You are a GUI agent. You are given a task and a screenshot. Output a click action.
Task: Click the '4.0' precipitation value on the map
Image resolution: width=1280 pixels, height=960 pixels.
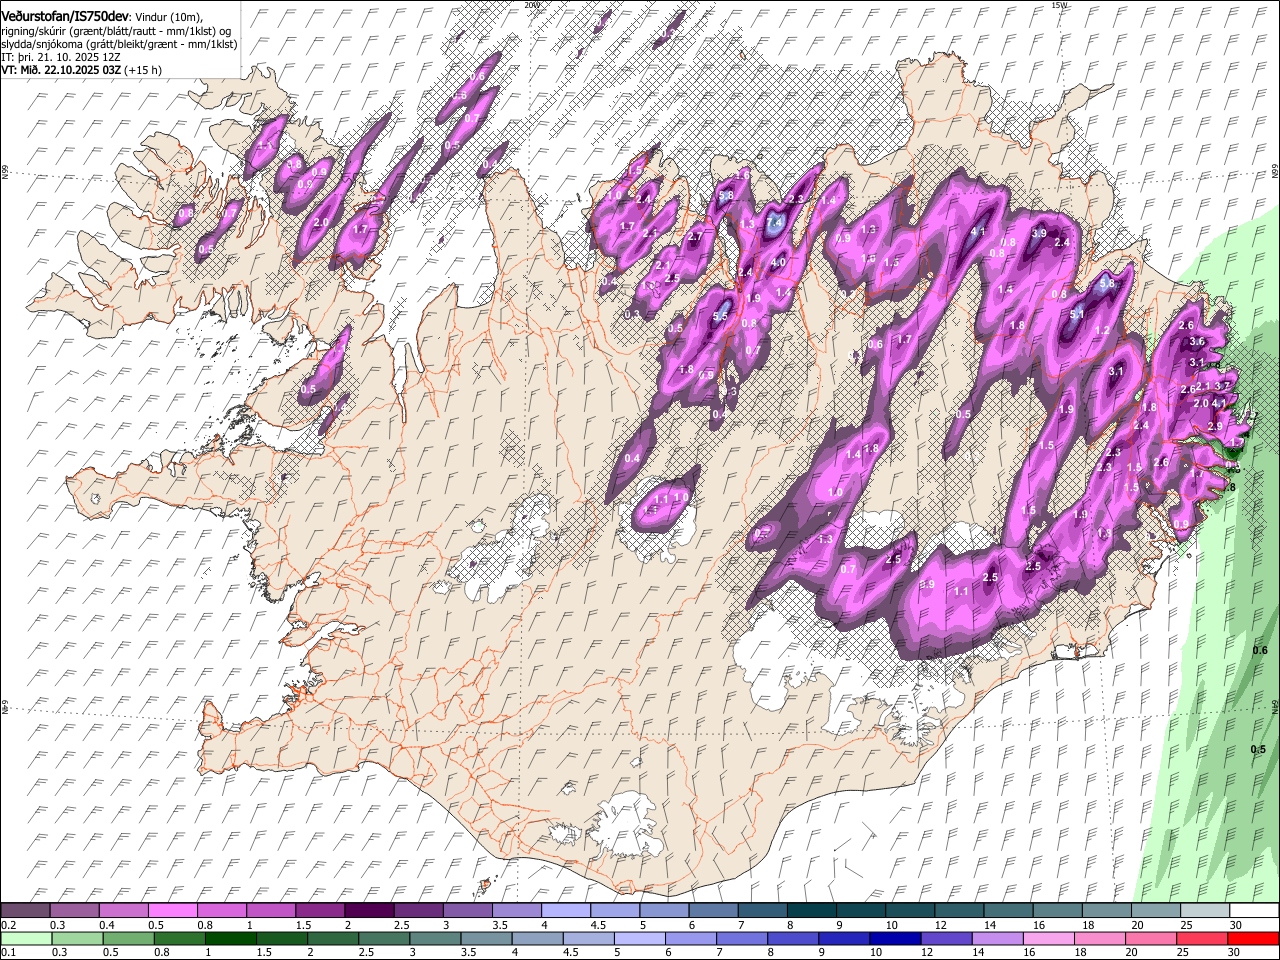click(x=779, y=263)
